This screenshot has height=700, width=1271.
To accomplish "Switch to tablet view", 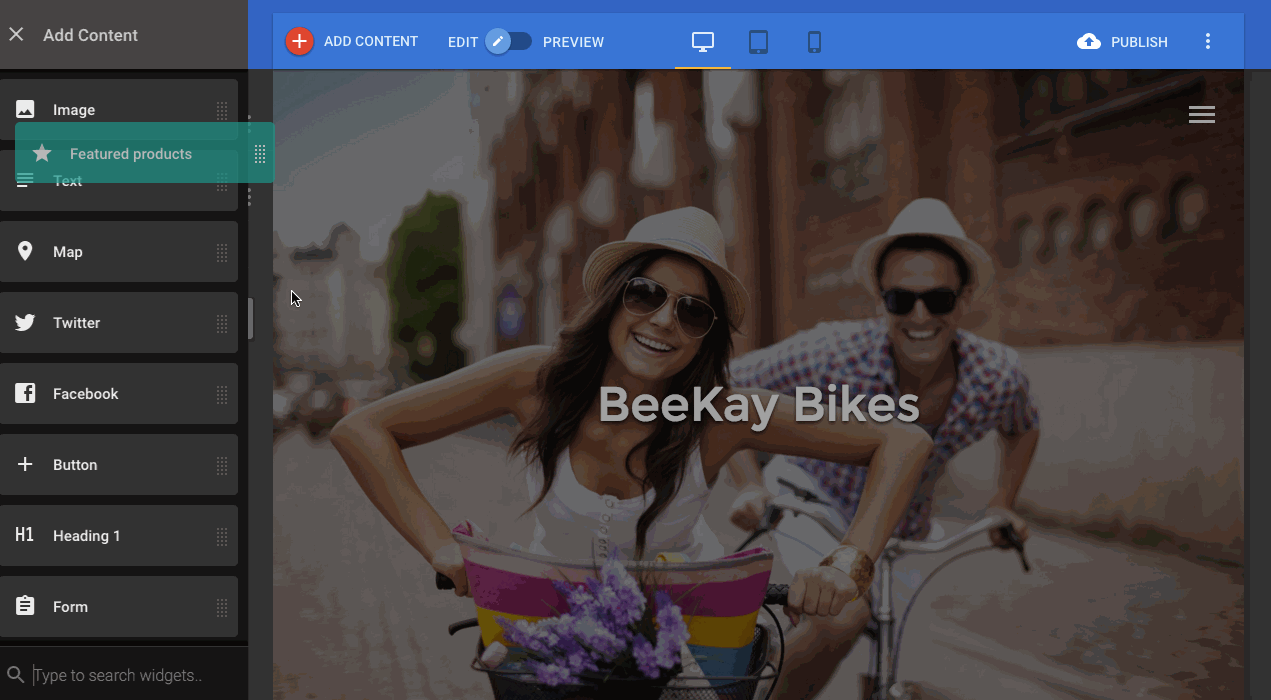I will pyautogui.click(x=759, y=42).
